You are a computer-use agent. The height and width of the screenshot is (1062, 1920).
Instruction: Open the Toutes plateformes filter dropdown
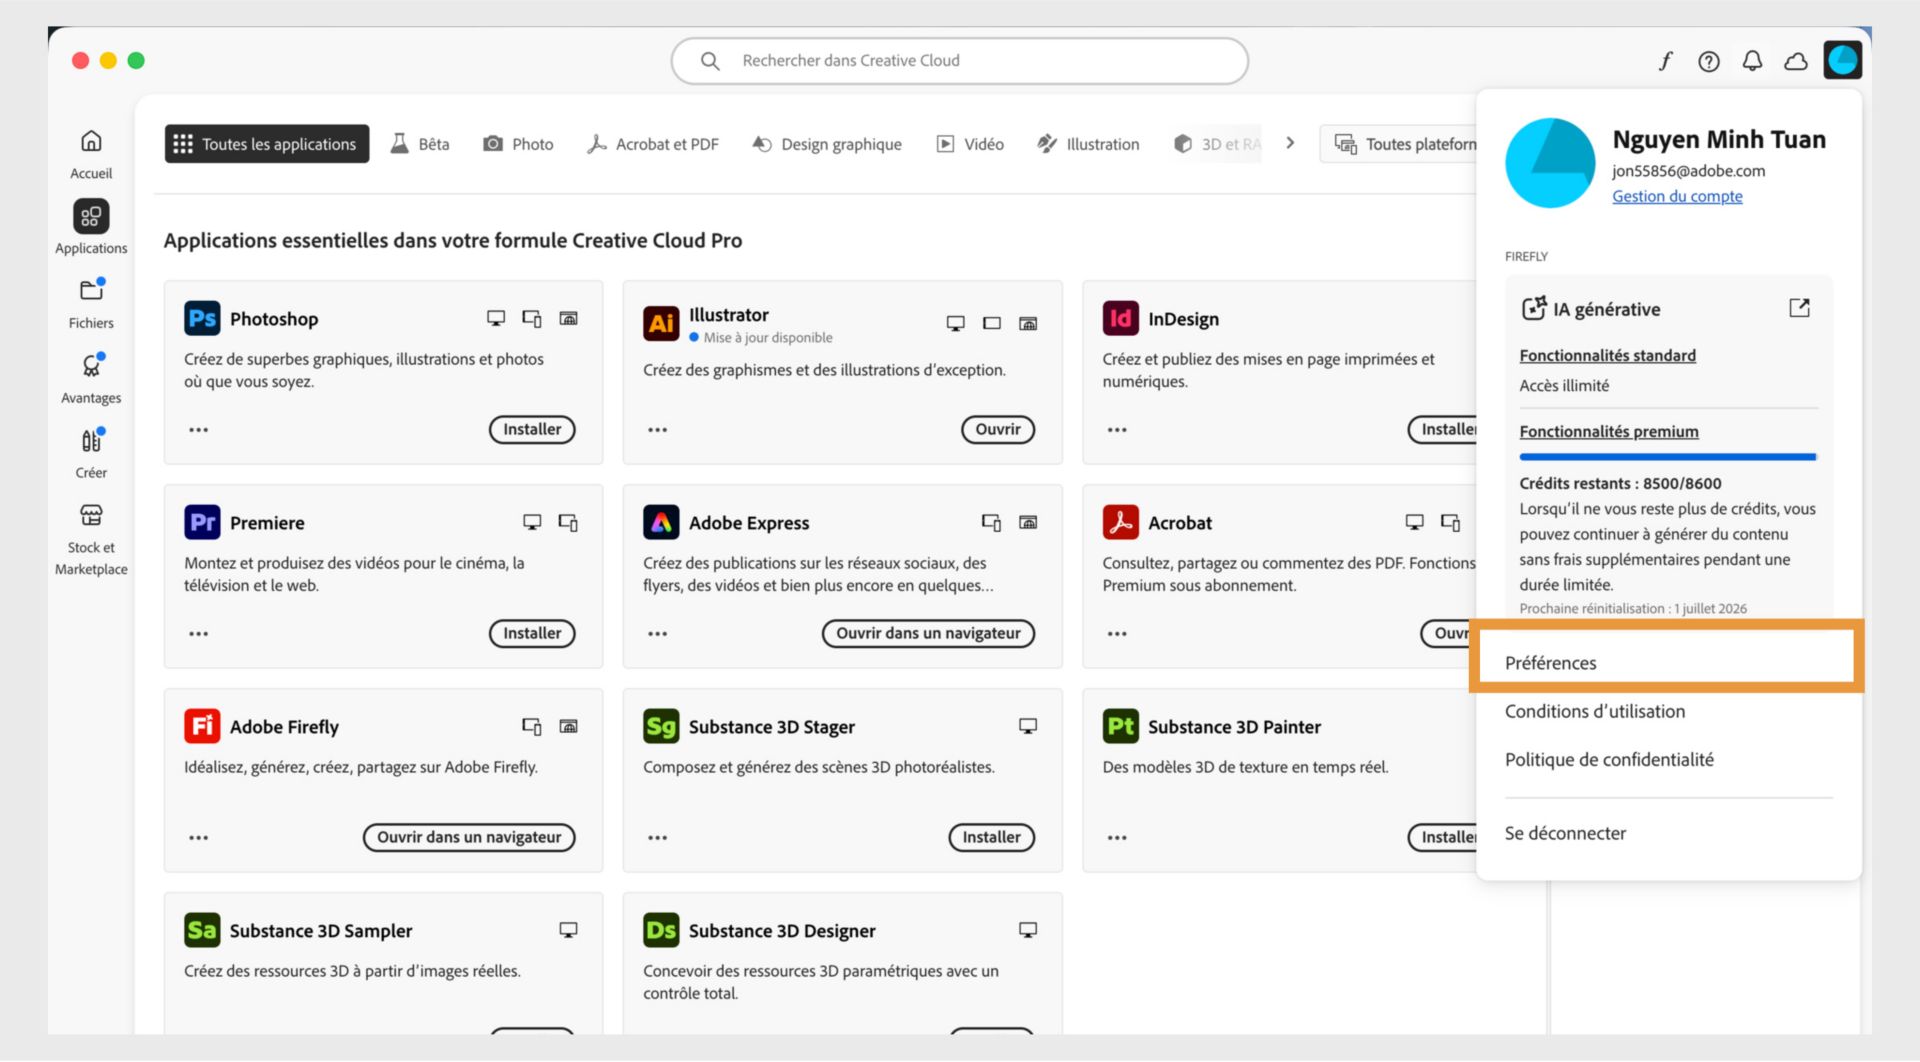[x=1400, y=144]
